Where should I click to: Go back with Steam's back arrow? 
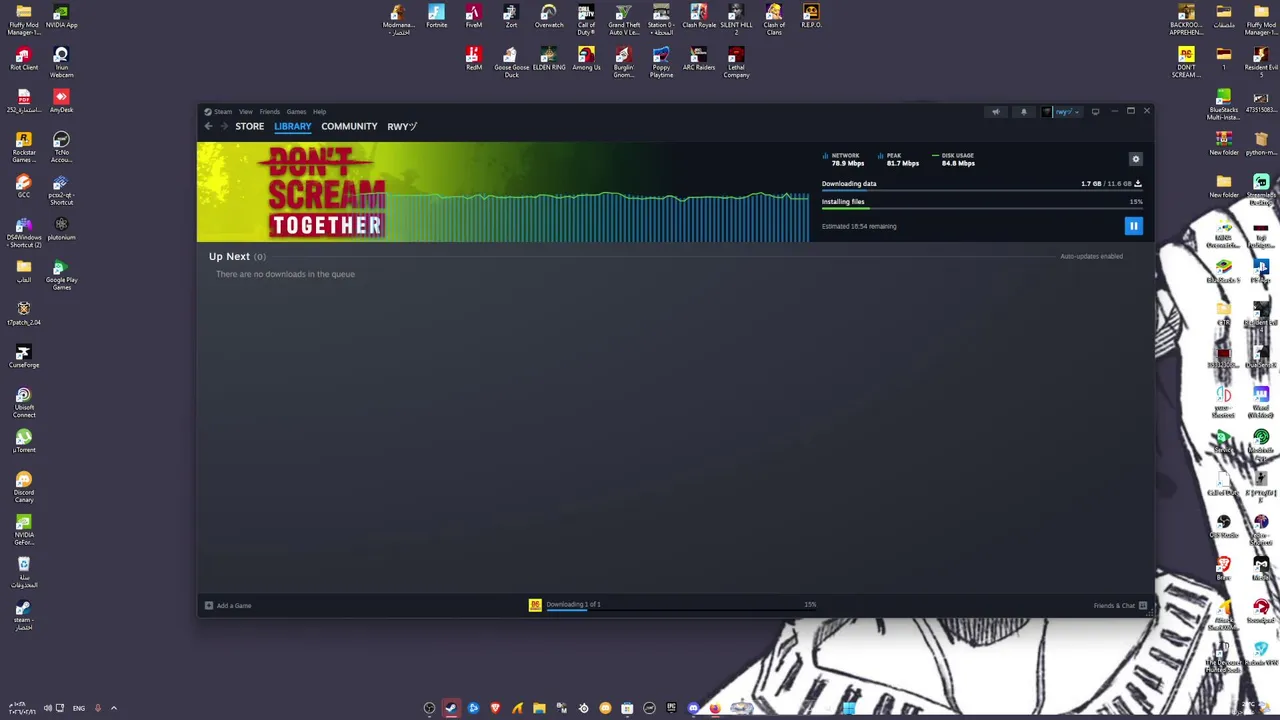coord(208,127)
